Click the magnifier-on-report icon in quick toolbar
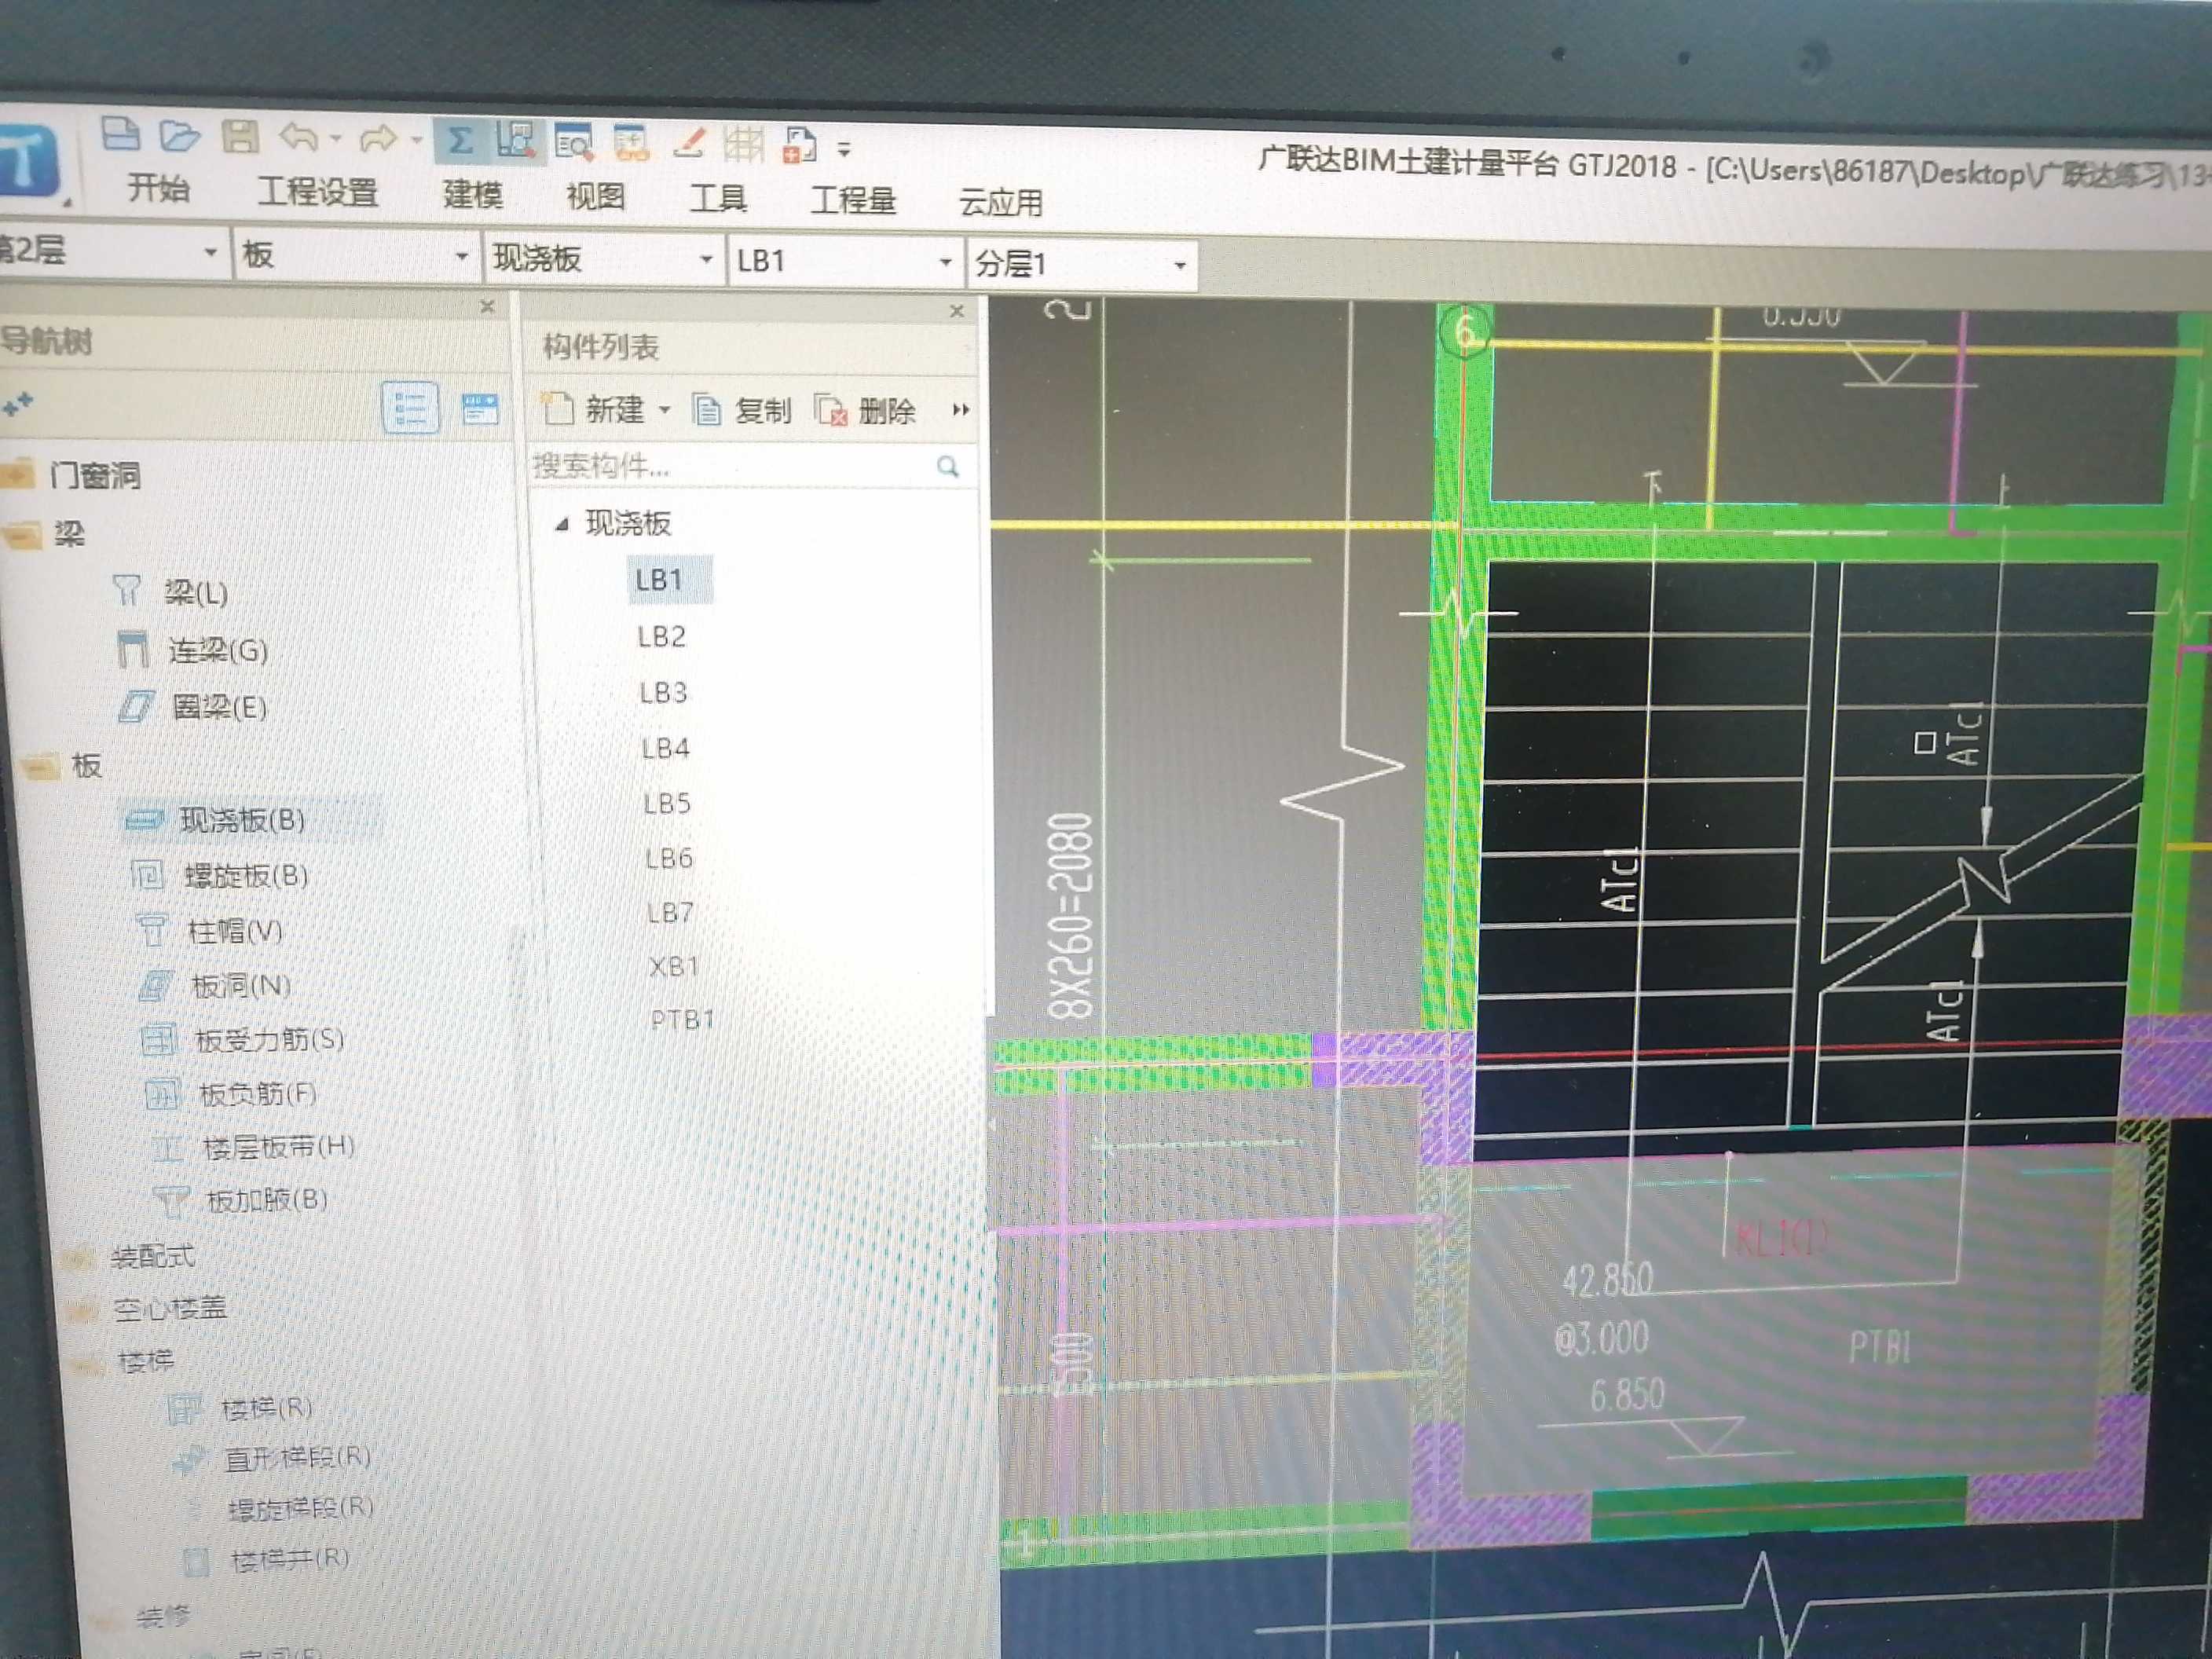The height and width of the screenshot is (1659, 2212). pyautogui.click(x=574, y=144)
